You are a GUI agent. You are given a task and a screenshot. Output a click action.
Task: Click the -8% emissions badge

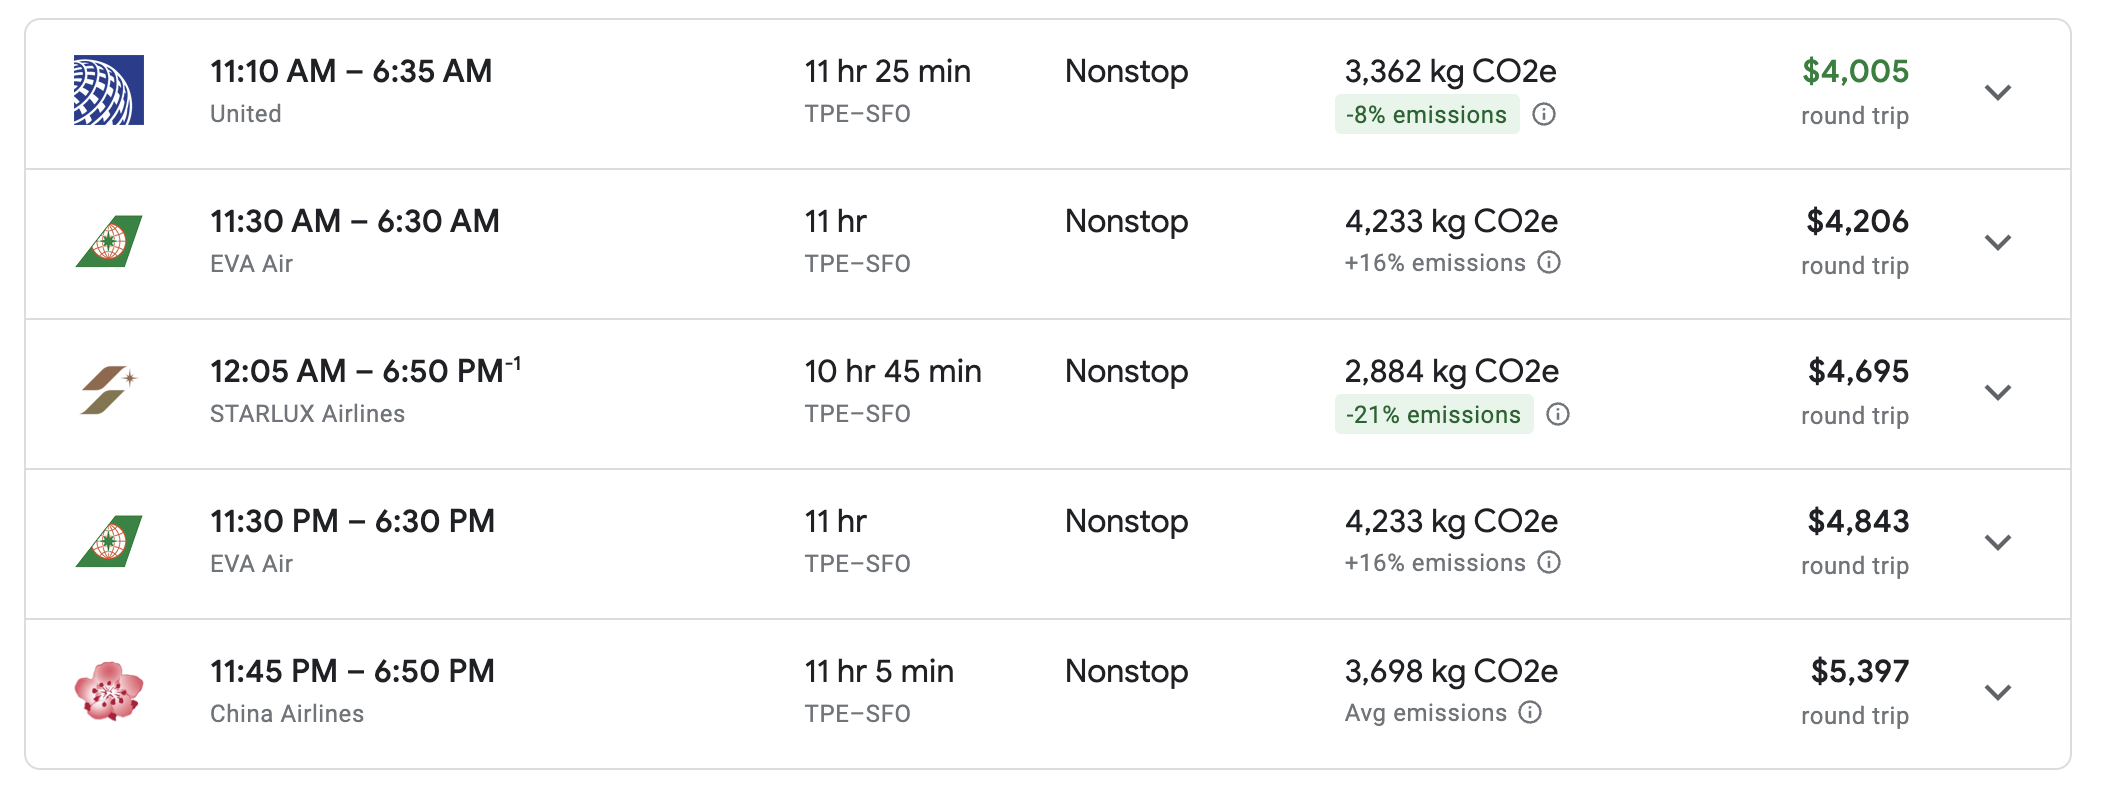pyautogui.click(x=1426, y=115)
